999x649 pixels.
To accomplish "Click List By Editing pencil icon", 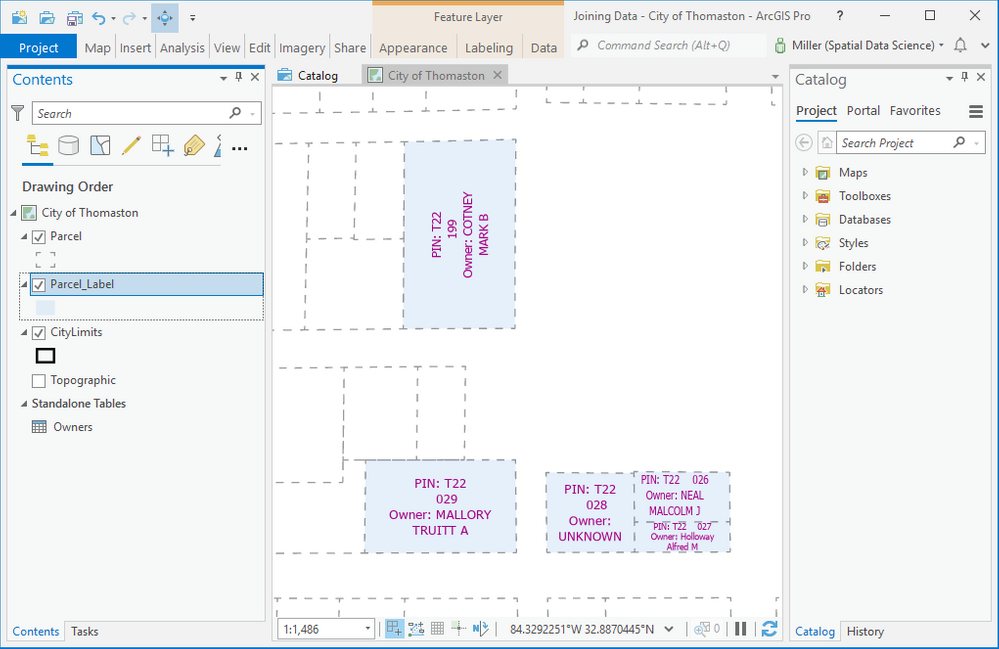I will tap(131, 145).
